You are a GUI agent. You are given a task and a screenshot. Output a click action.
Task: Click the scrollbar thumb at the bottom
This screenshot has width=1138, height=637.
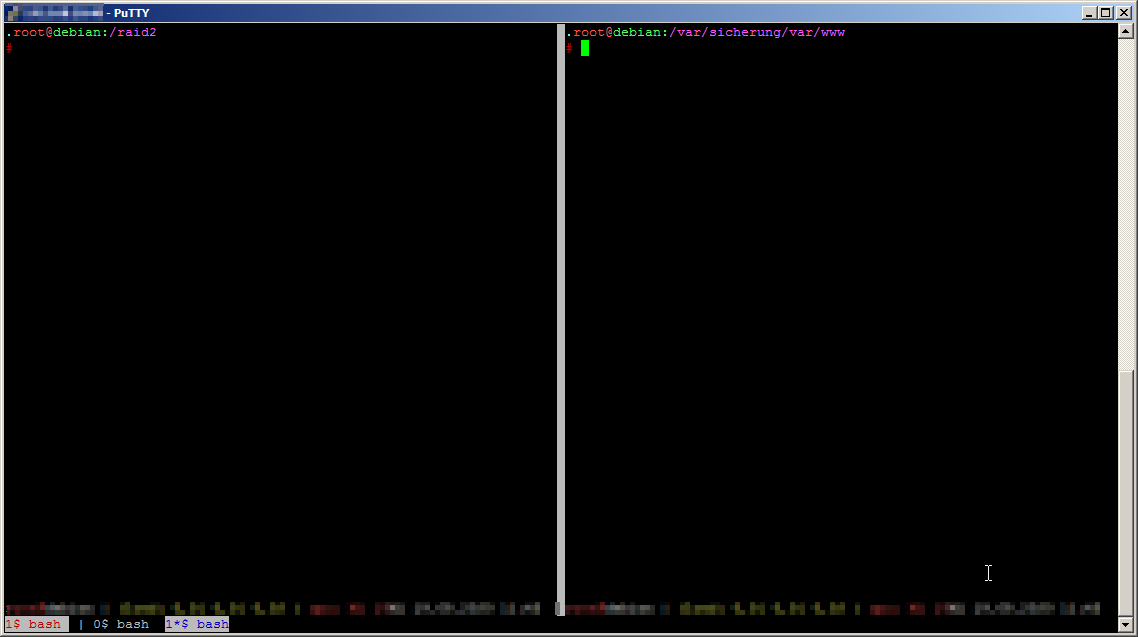pos(1126,492)
